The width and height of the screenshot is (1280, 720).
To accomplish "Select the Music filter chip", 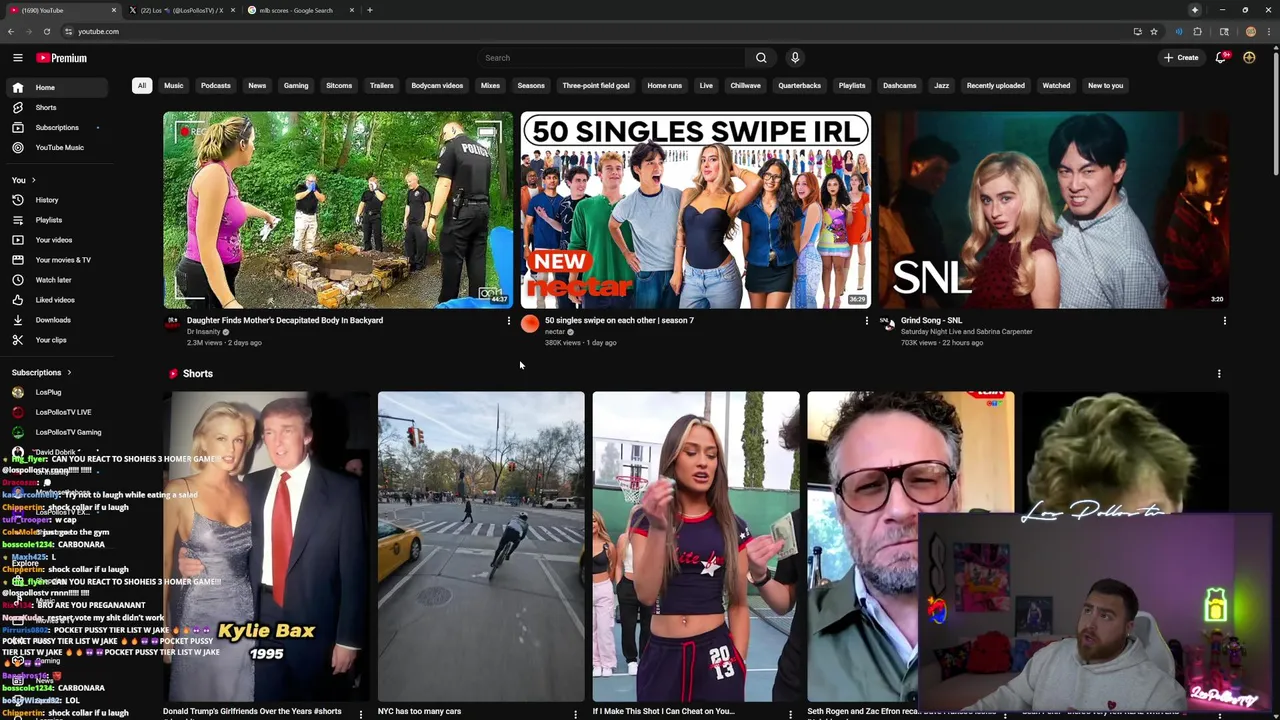I will point(173,85).
